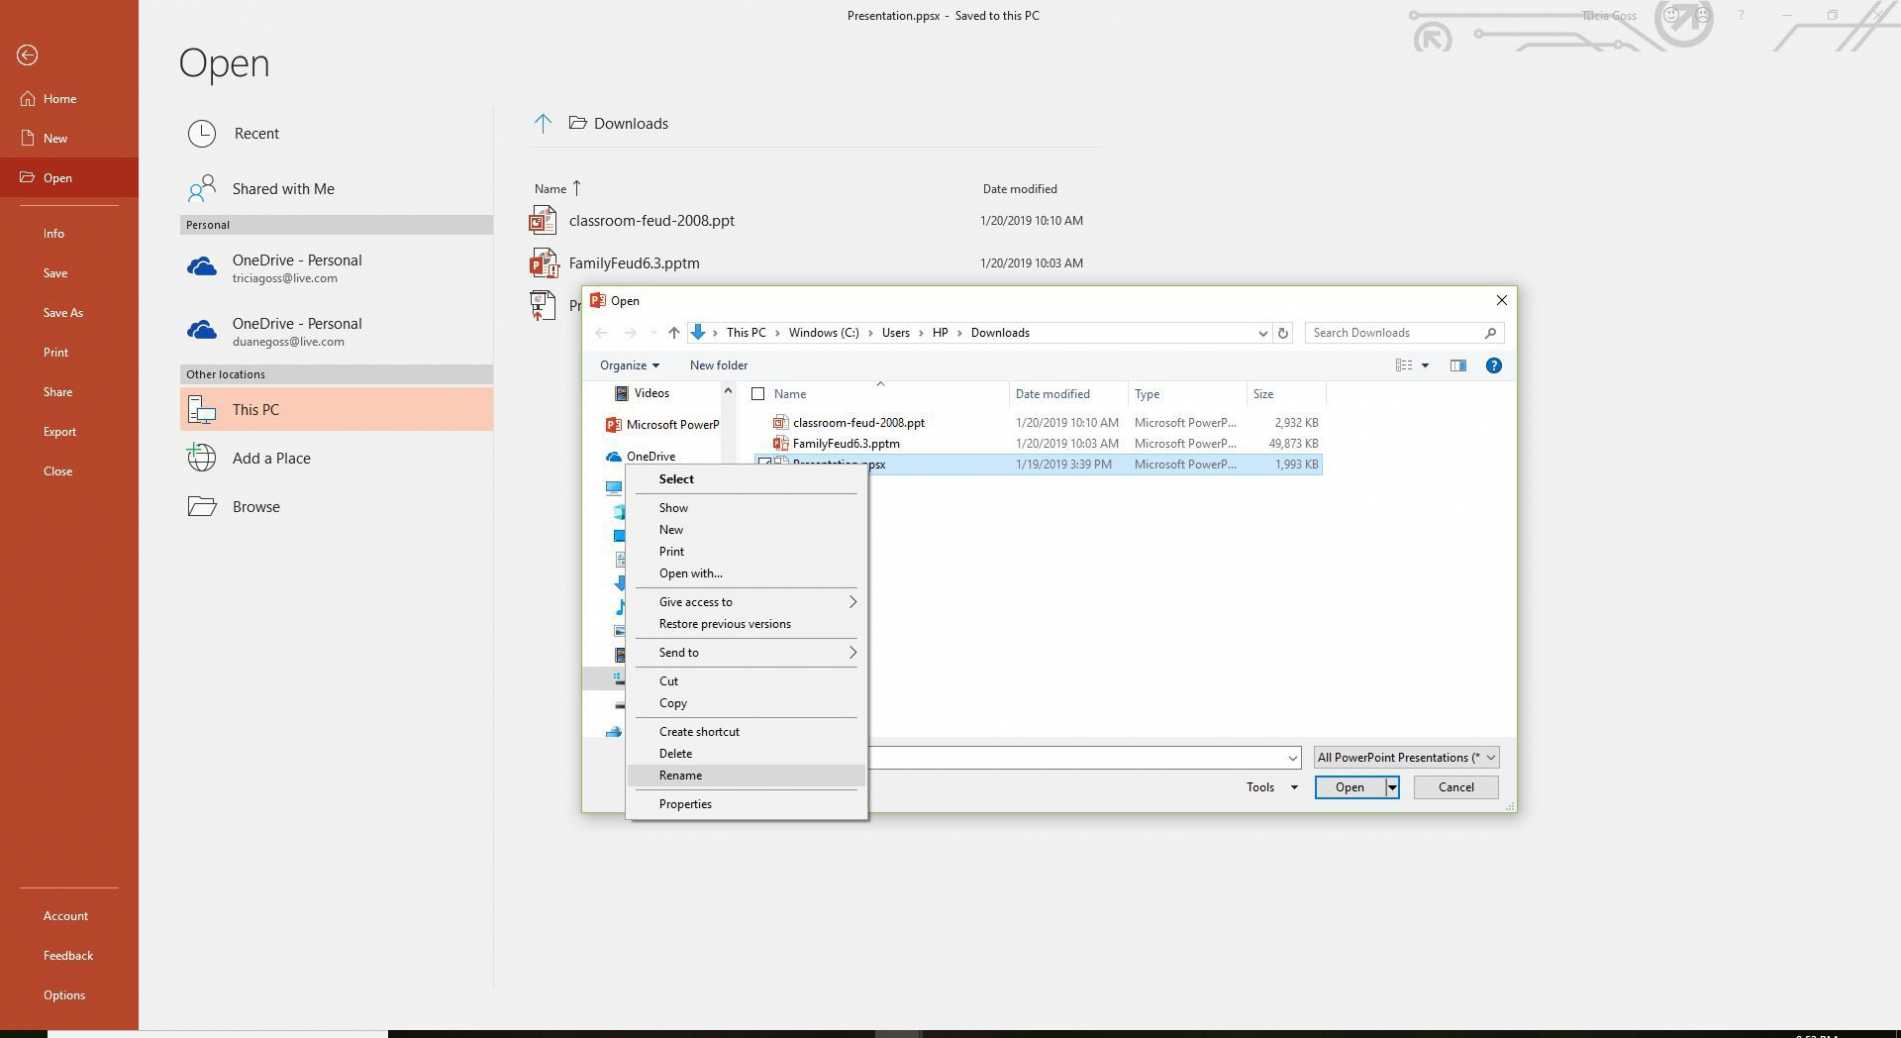Show the preview pane
The image size is (1901, 1038).
(1458, 366)
